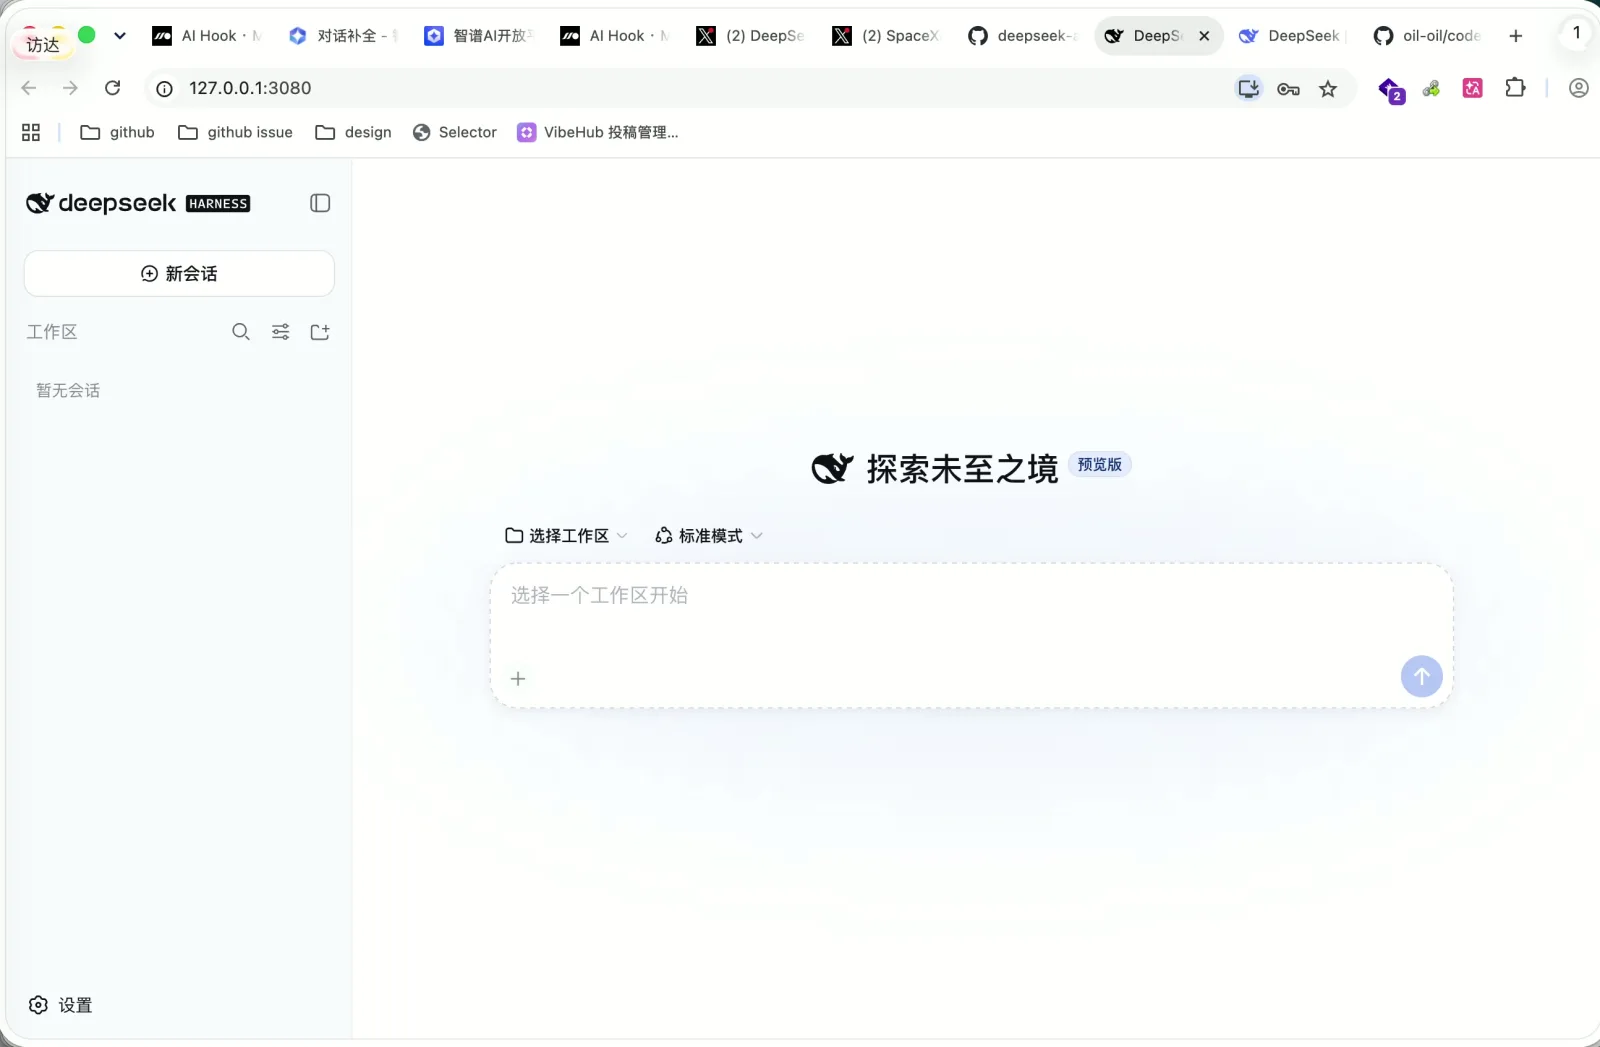
Task: Open the pink translate extension icon
Action: click(1473, 88)
